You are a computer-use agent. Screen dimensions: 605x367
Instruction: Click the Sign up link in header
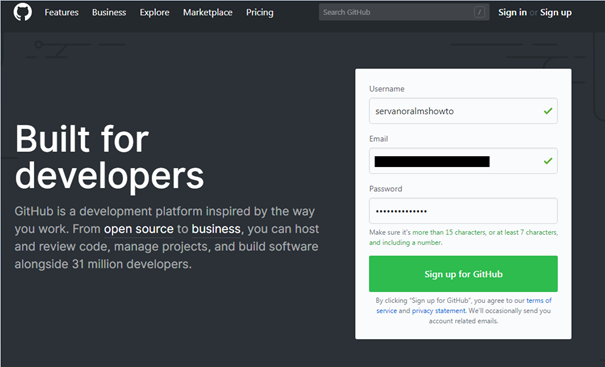tap(556, 12)
